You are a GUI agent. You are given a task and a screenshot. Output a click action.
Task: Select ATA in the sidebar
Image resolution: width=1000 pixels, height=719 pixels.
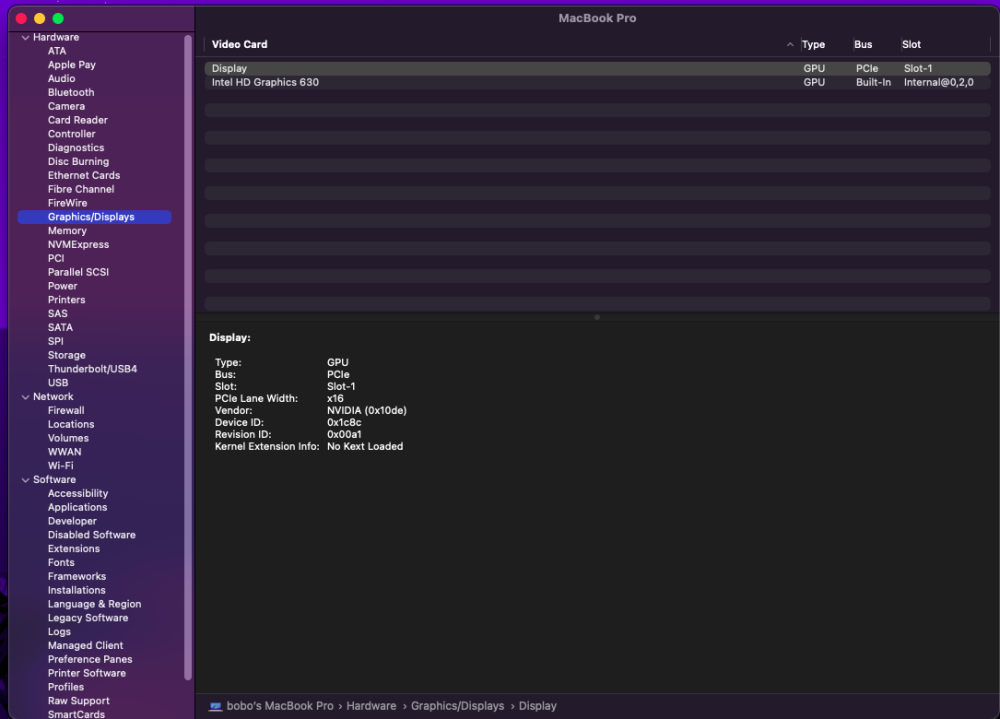tap(57, 51)
